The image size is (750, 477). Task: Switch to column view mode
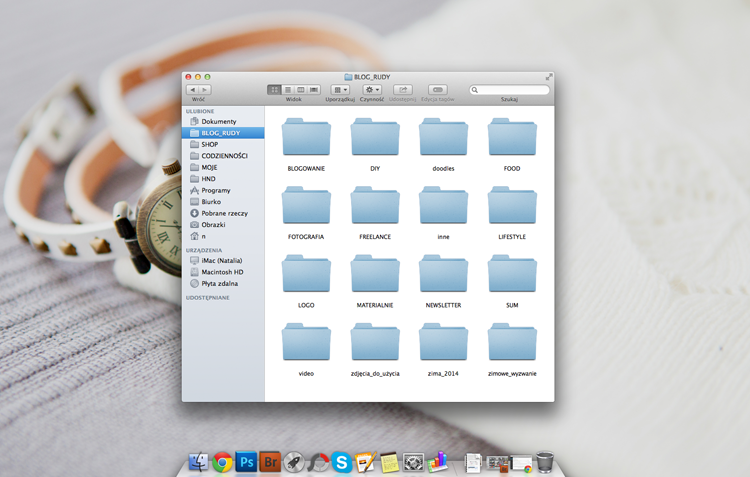(301, 89)
